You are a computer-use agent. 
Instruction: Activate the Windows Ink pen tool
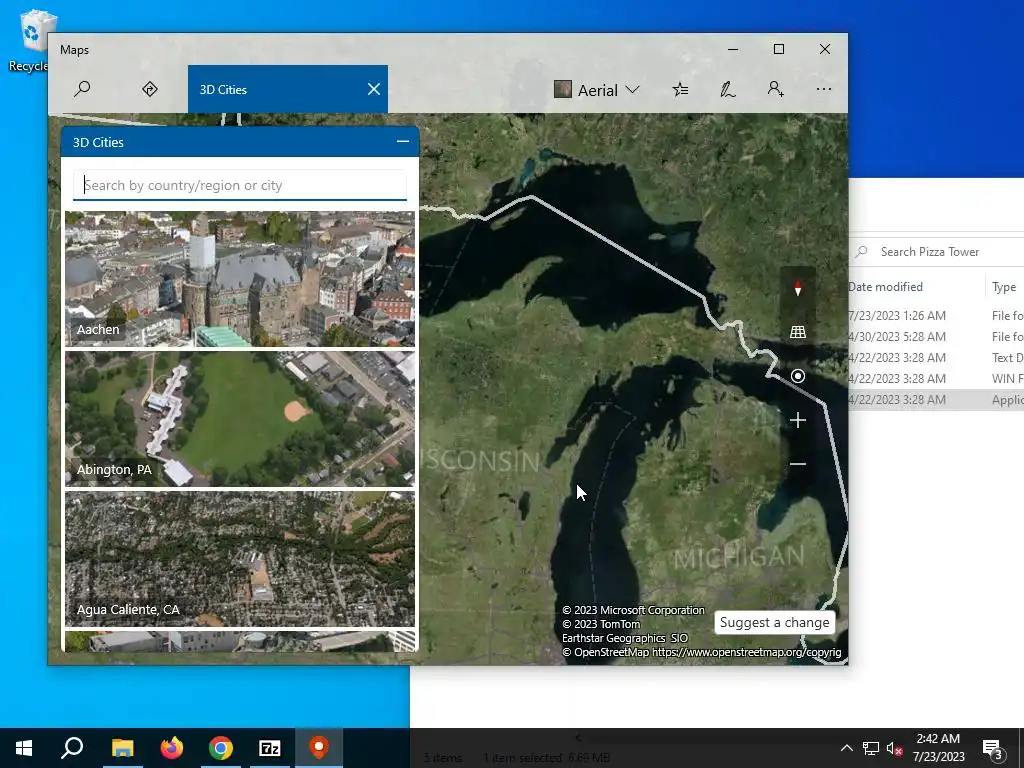[728, 89]
